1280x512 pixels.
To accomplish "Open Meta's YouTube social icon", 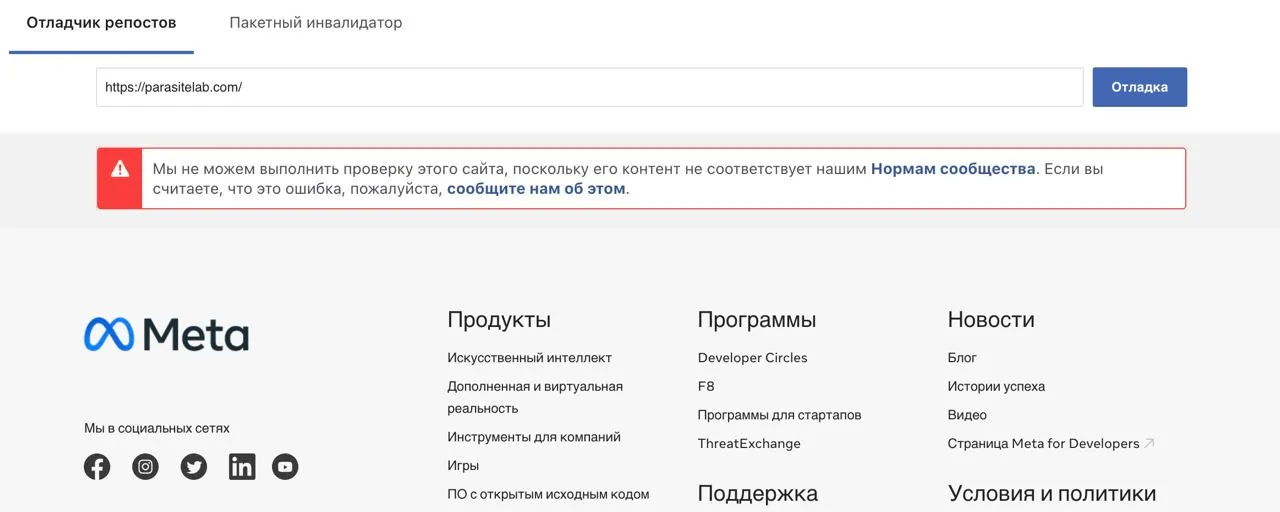I will click(285, 466).
